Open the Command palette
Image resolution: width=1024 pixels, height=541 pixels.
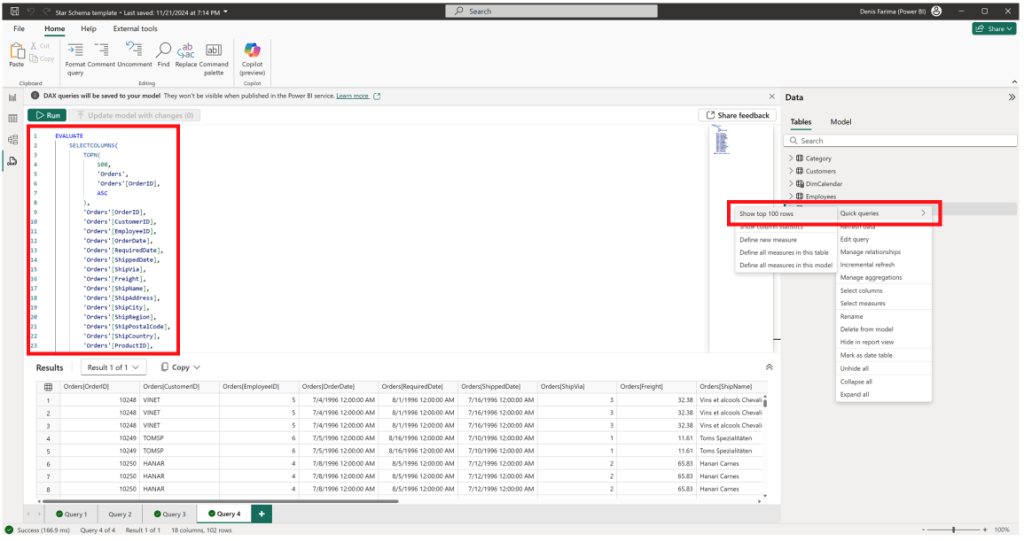(x=214, y=49)
